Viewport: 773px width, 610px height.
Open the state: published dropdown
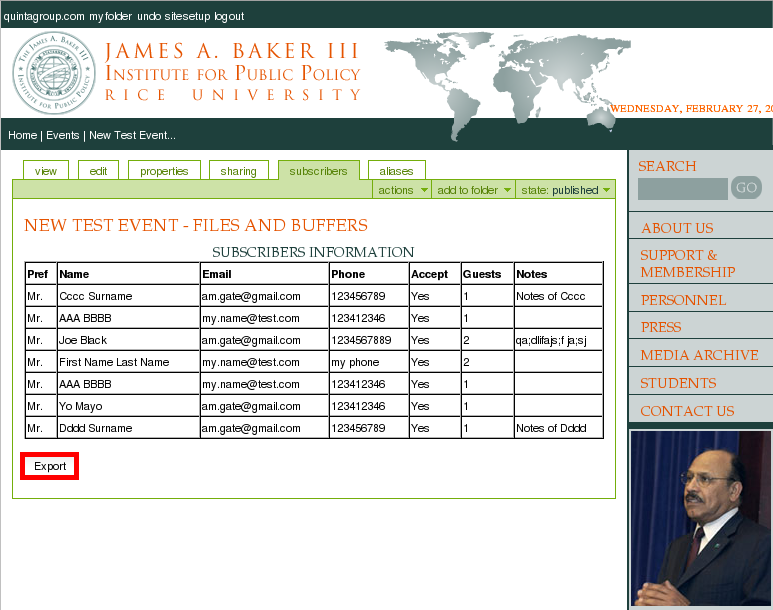[565, 190]
